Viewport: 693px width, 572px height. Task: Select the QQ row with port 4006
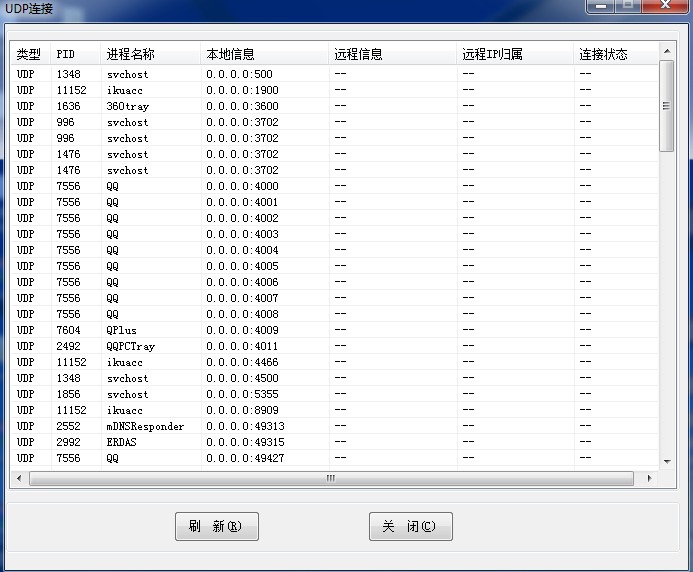click(335, 282)
